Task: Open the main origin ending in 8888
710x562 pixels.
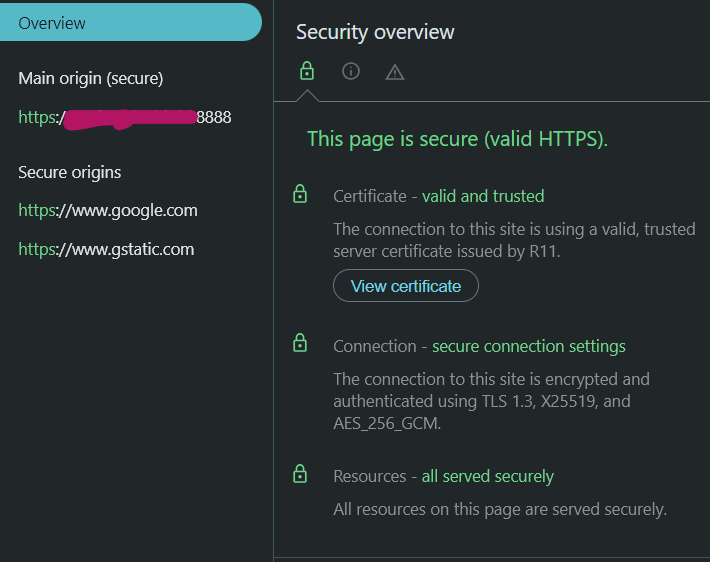Action: [x=125, y=117]
